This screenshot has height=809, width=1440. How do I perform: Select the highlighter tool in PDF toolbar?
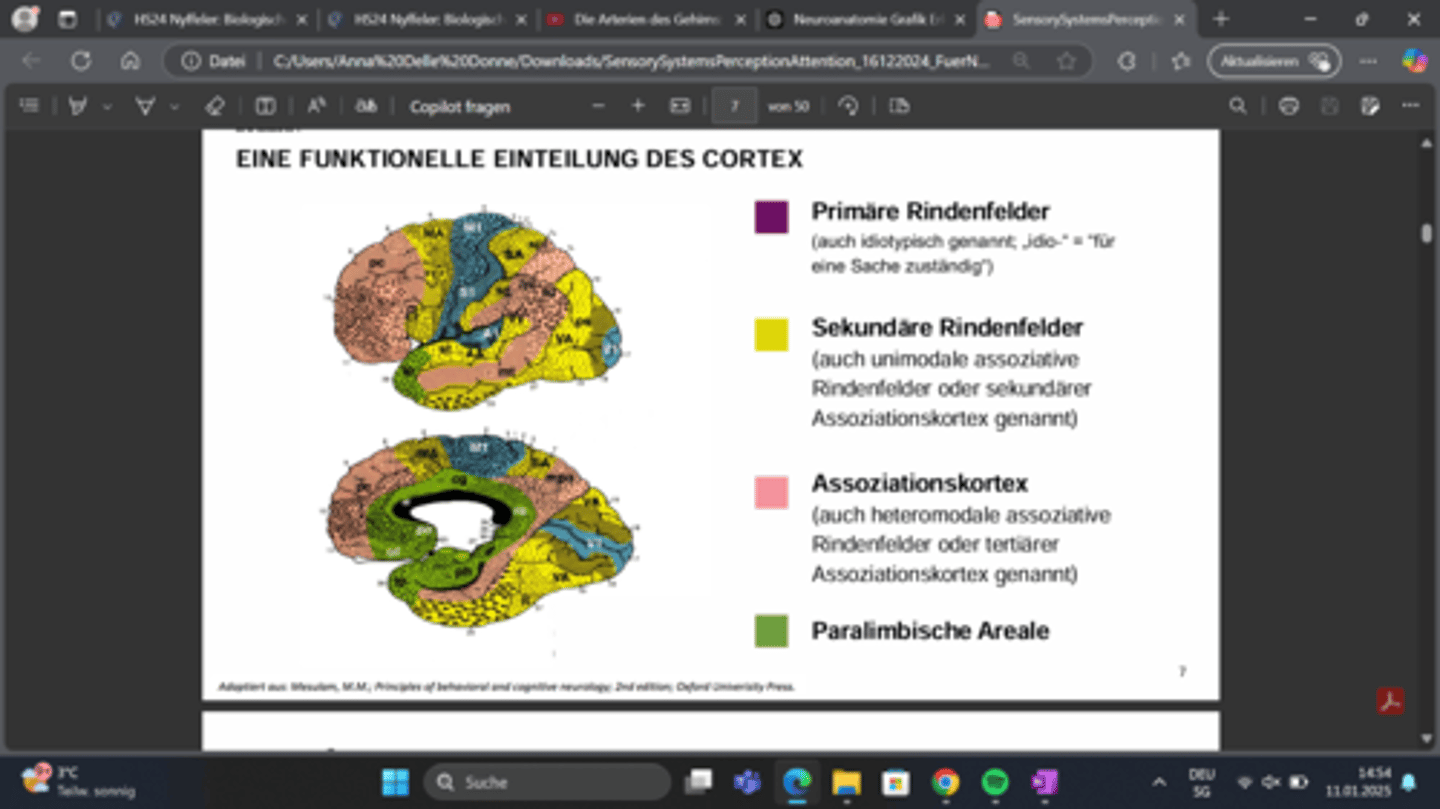[77, 106]
